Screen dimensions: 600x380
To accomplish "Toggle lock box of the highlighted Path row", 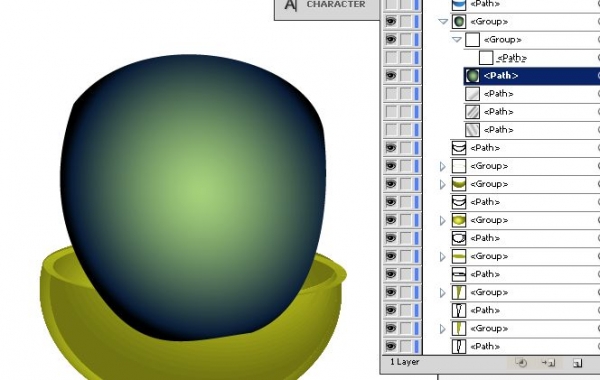I will click(405, 75).
